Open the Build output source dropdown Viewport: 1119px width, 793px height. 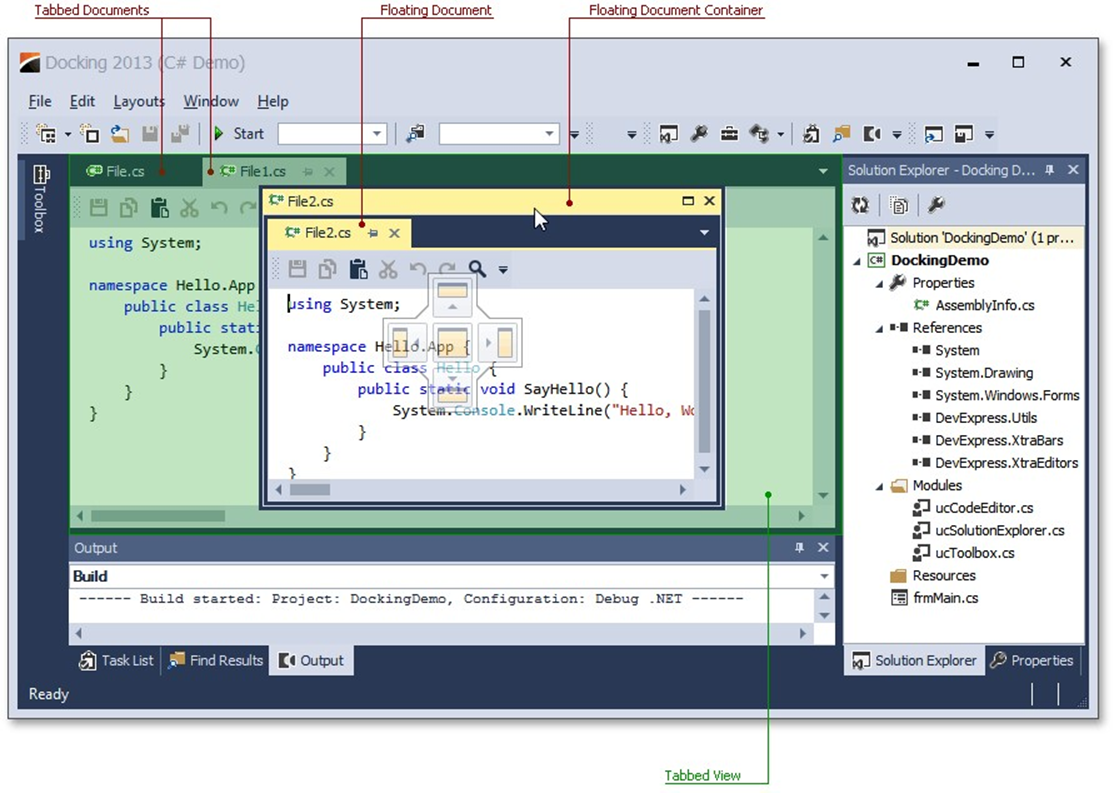pyautogui.click(x=824, y=577)
